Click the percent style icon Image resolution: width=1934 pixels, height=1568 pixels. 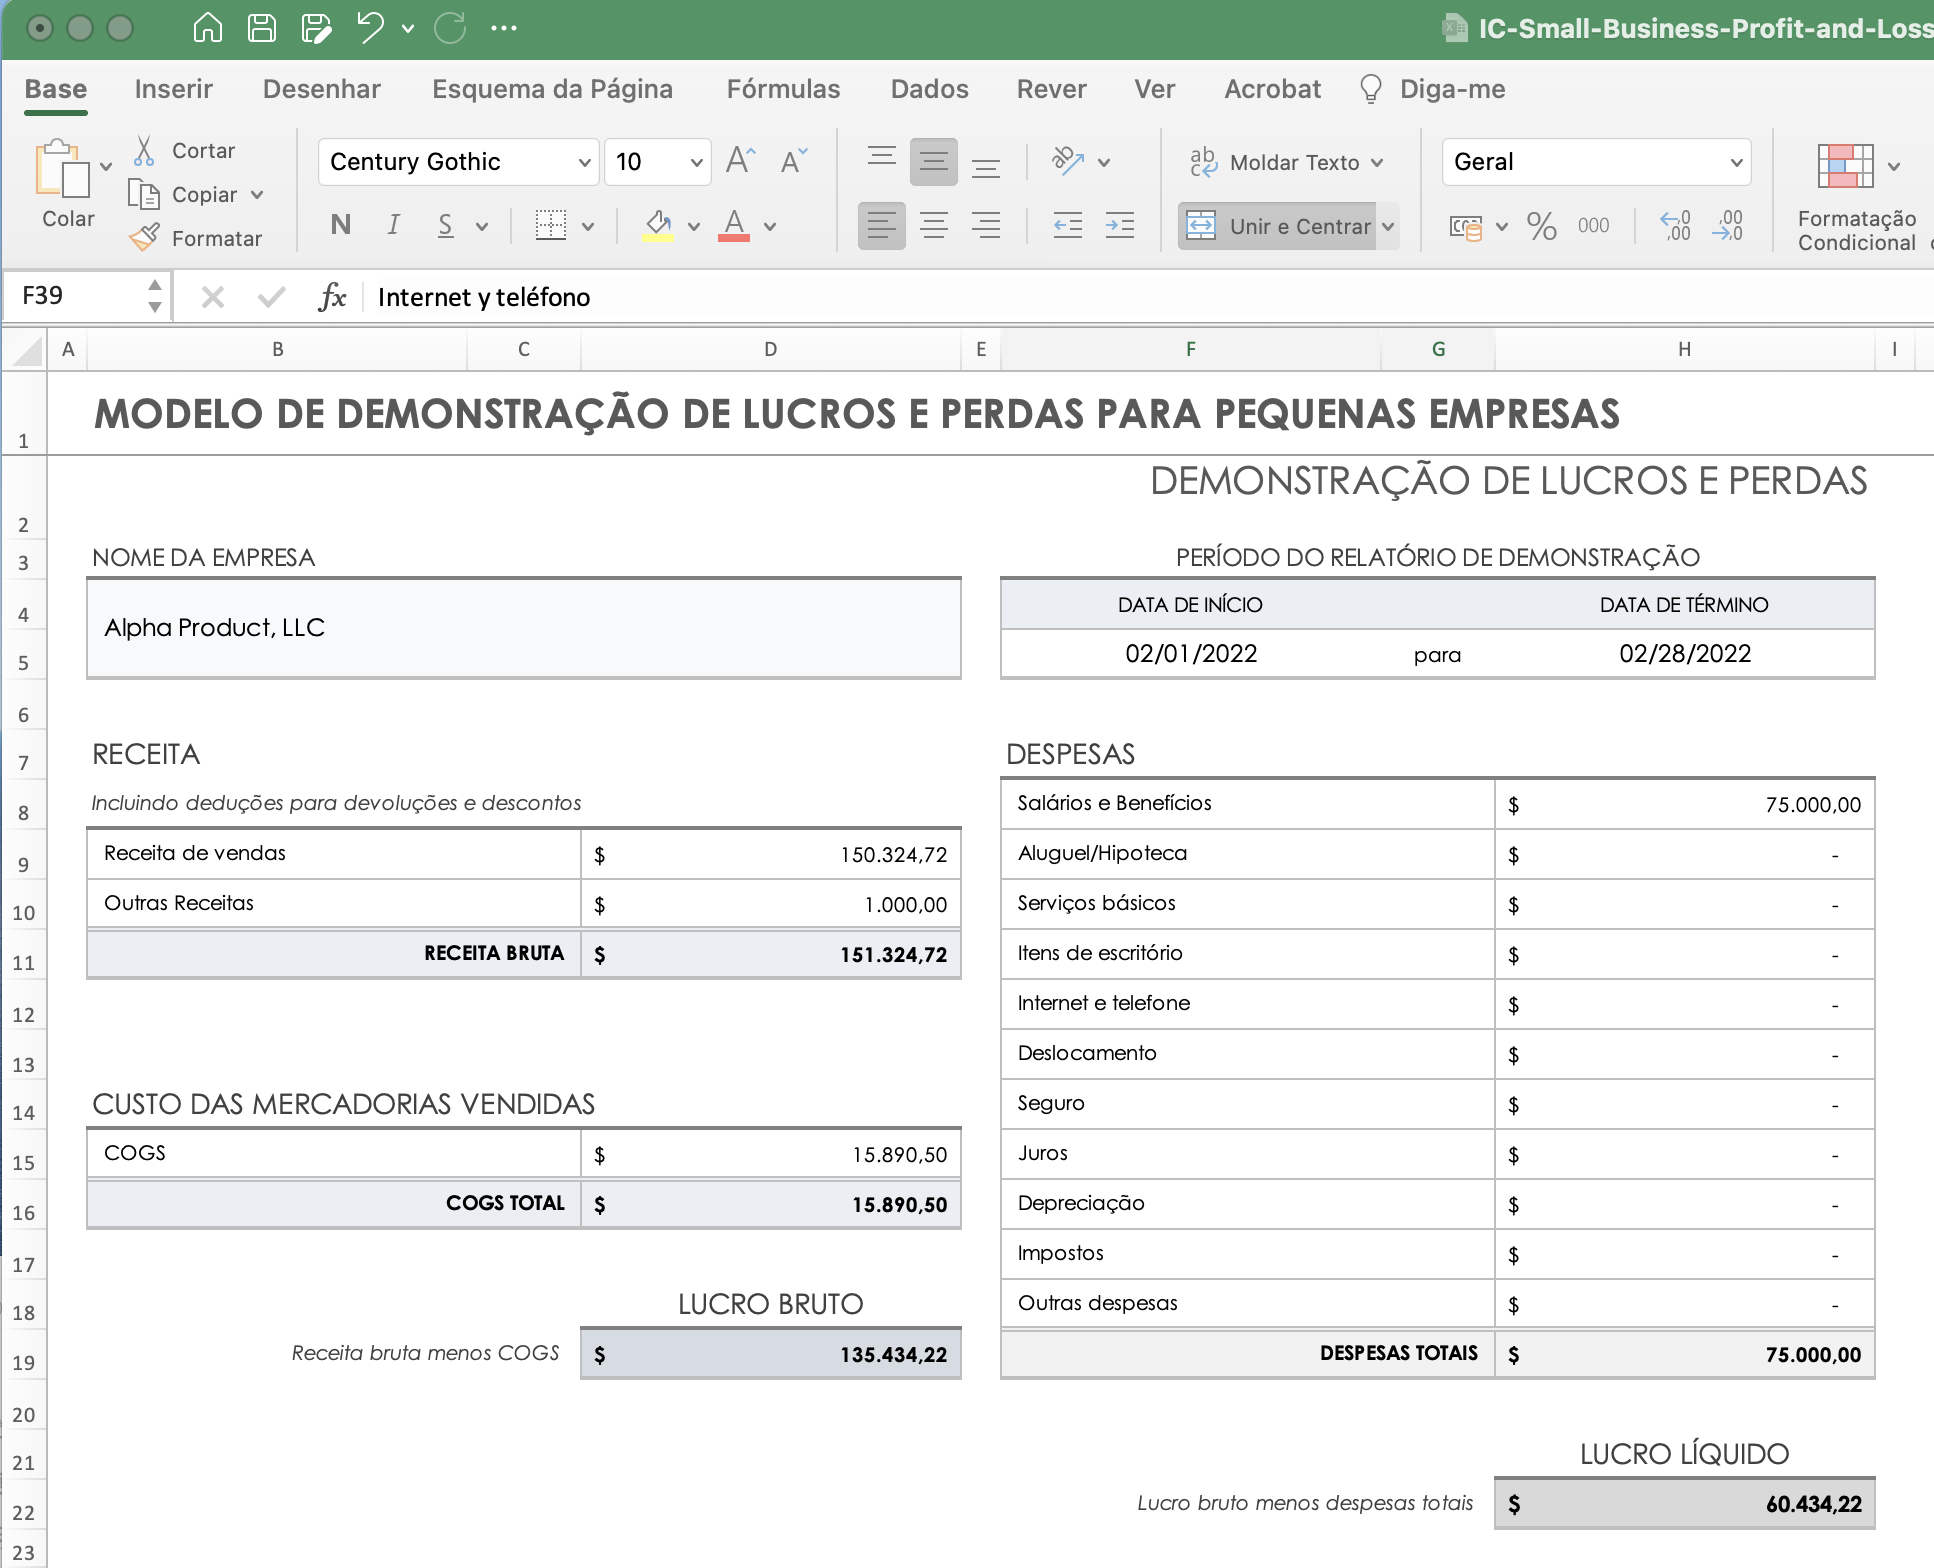pyautogui.click(x=1541, y=226)
